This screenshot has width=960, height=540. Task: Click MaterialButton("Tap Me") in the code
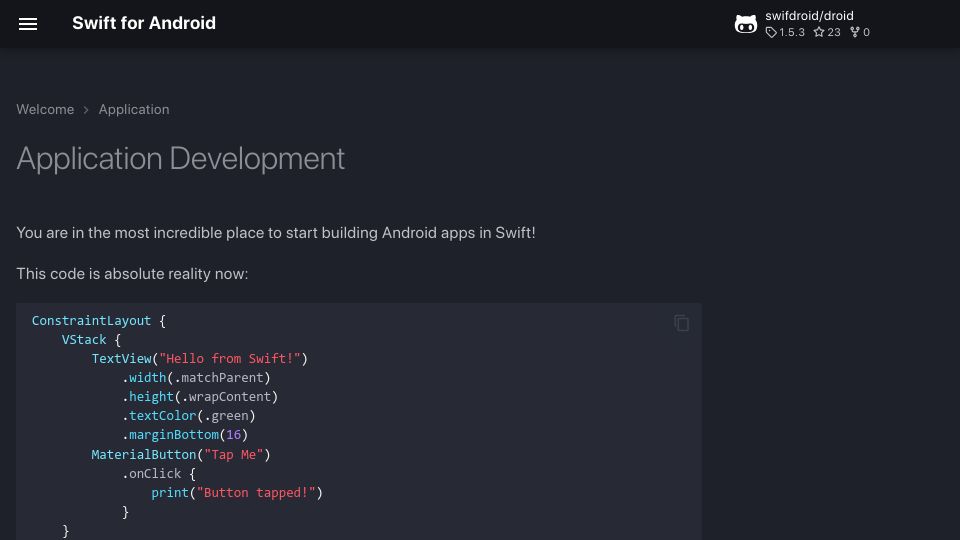181,454
